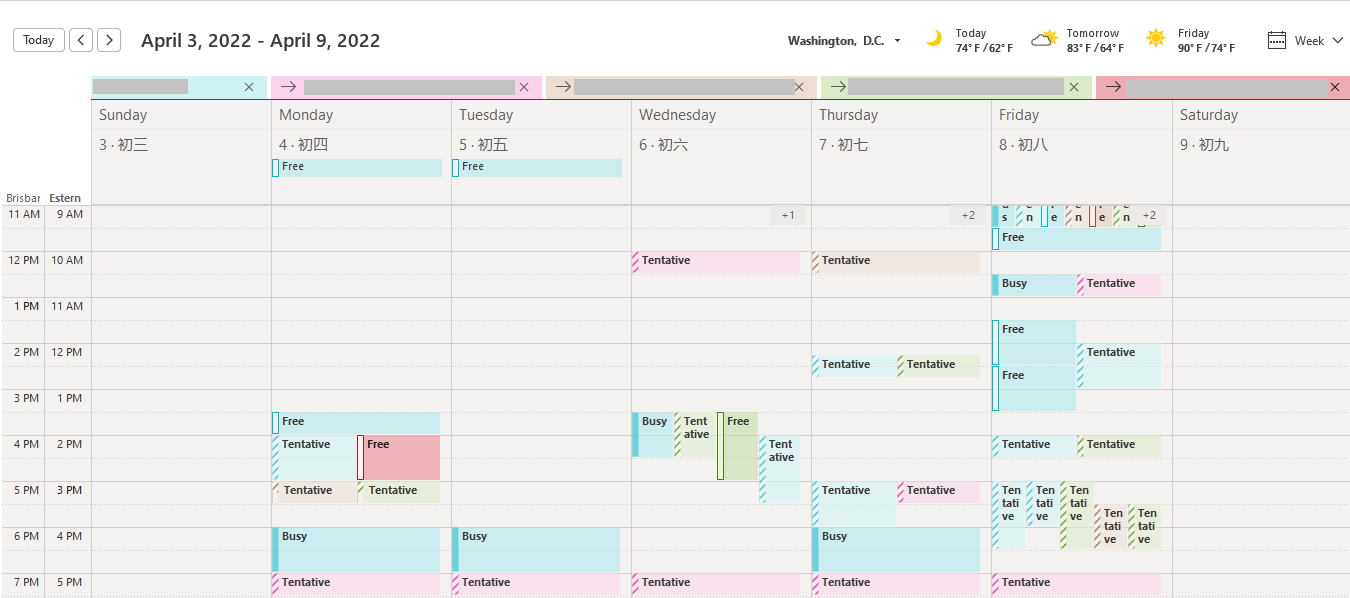Close the blue filter bar
Screen dimensions: 1350x598
pyautogui.click(x=248, y=87)
